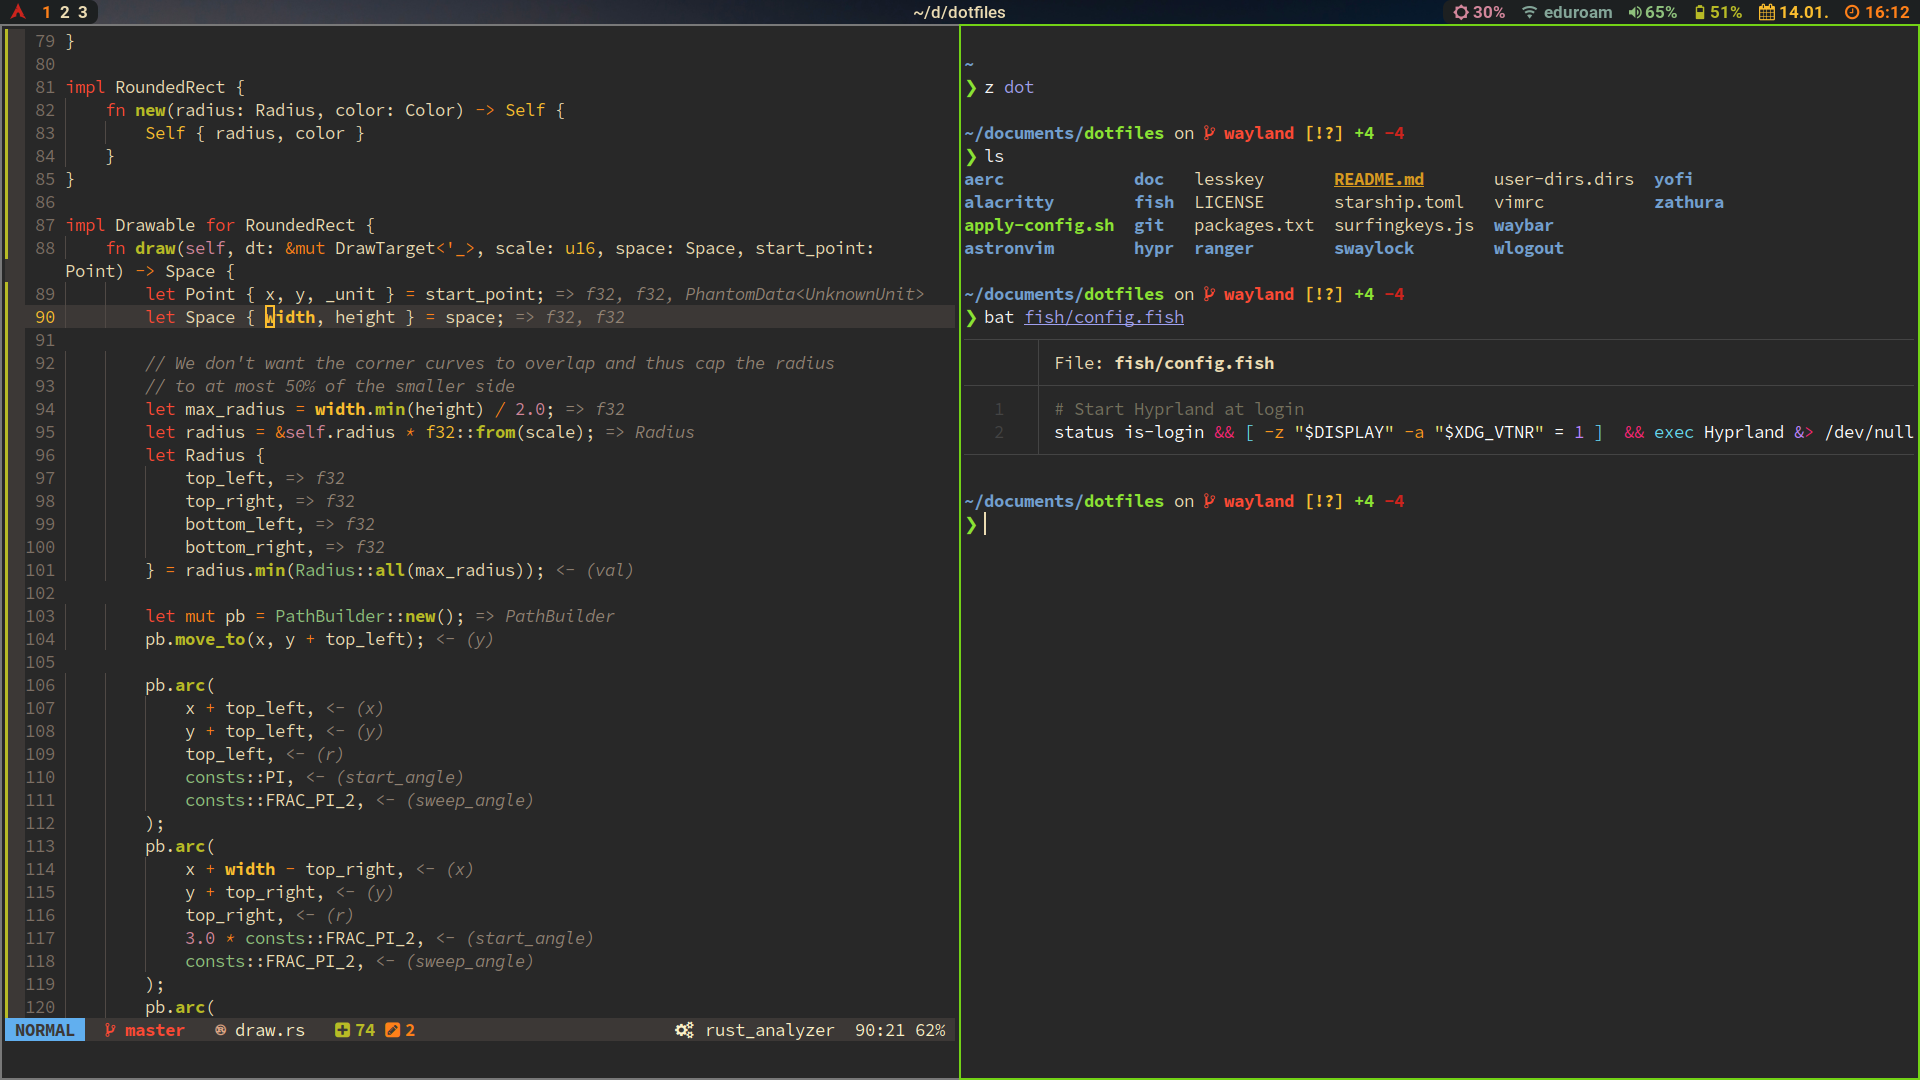1920x1080 pixels.
Task: Click the Arch Linux logo in the bar
Action: 17,12
